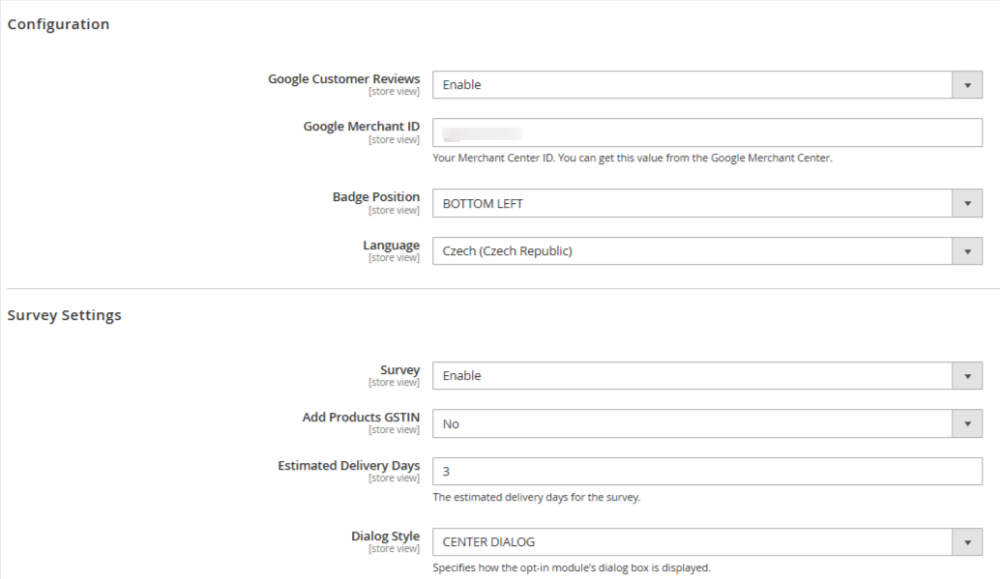Click the Estimated Delivery Days label
1000x579 pixels.
pyautogui.click(x=348, y=466)
